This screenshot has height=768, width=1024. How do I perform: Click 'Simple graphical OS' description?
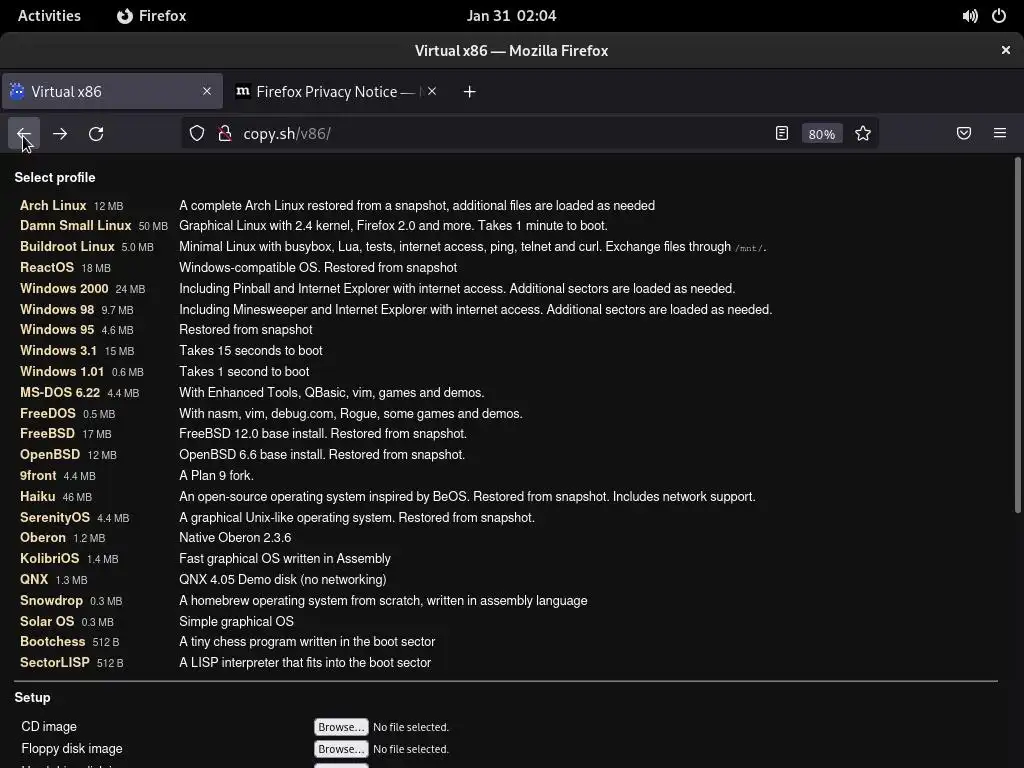(236, 621)
